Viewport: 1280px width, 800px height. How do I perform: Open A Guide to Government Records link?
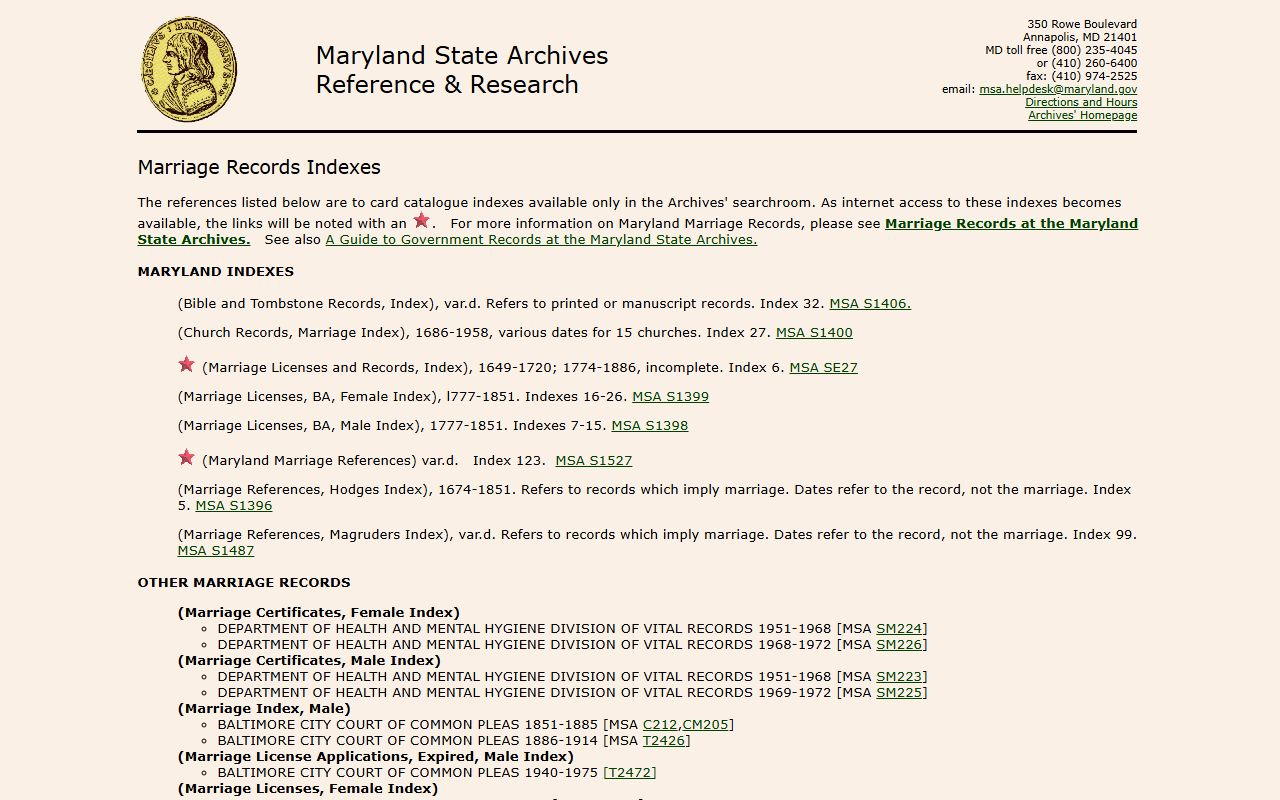coord(541,240)
